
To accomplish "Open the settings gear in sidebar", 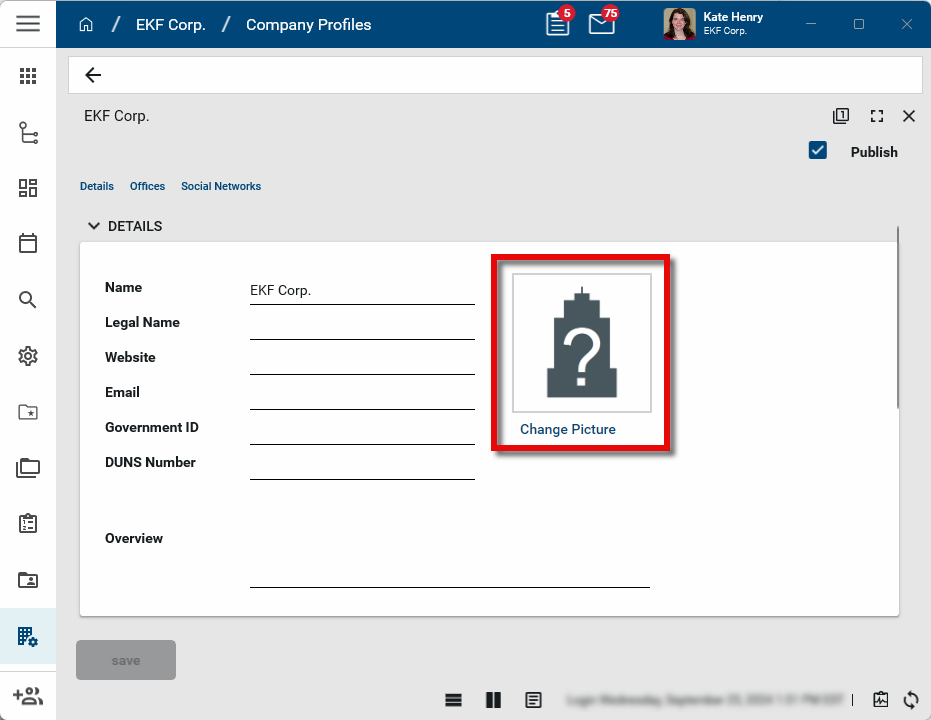I will point(28,356).
